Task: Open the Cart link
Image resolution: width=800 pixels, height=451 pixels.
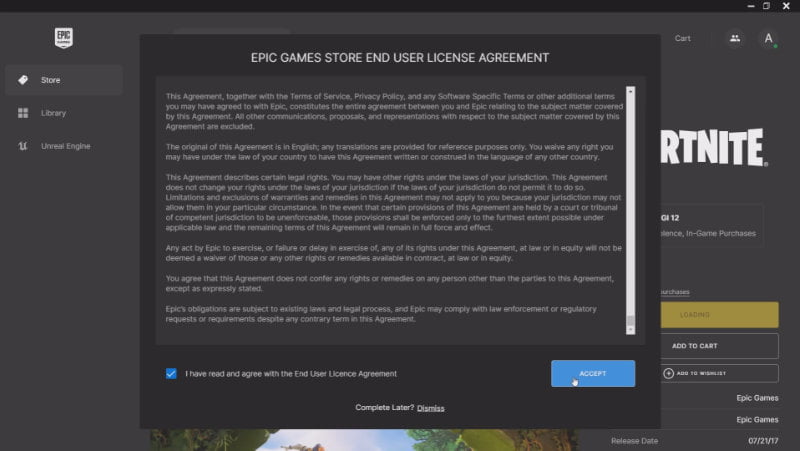Action: 682,38
